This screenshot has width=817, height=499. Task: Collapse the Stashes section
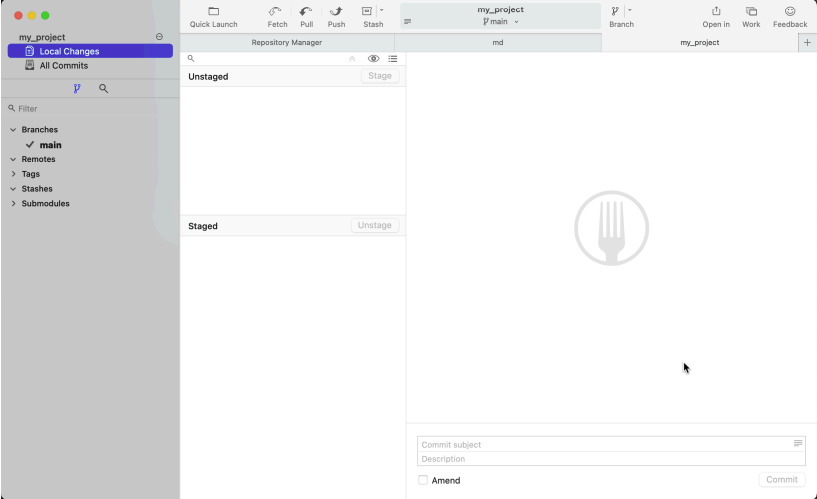point(13,189)
